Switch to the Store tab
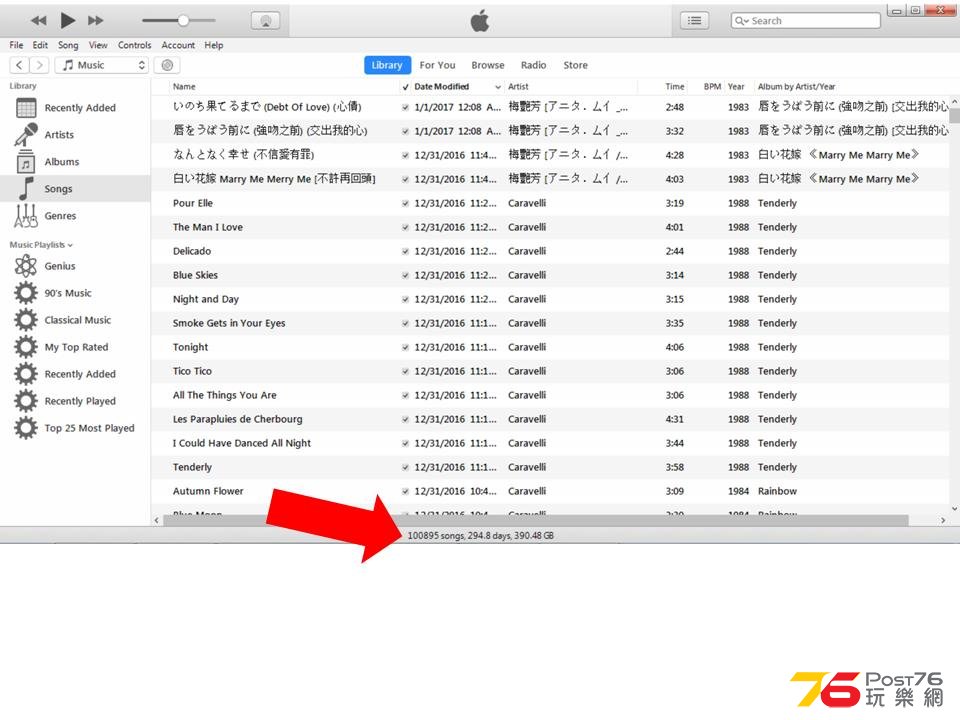Image resolution: width=960 pixels, height=720 pixels. click(x=576, y=65)
